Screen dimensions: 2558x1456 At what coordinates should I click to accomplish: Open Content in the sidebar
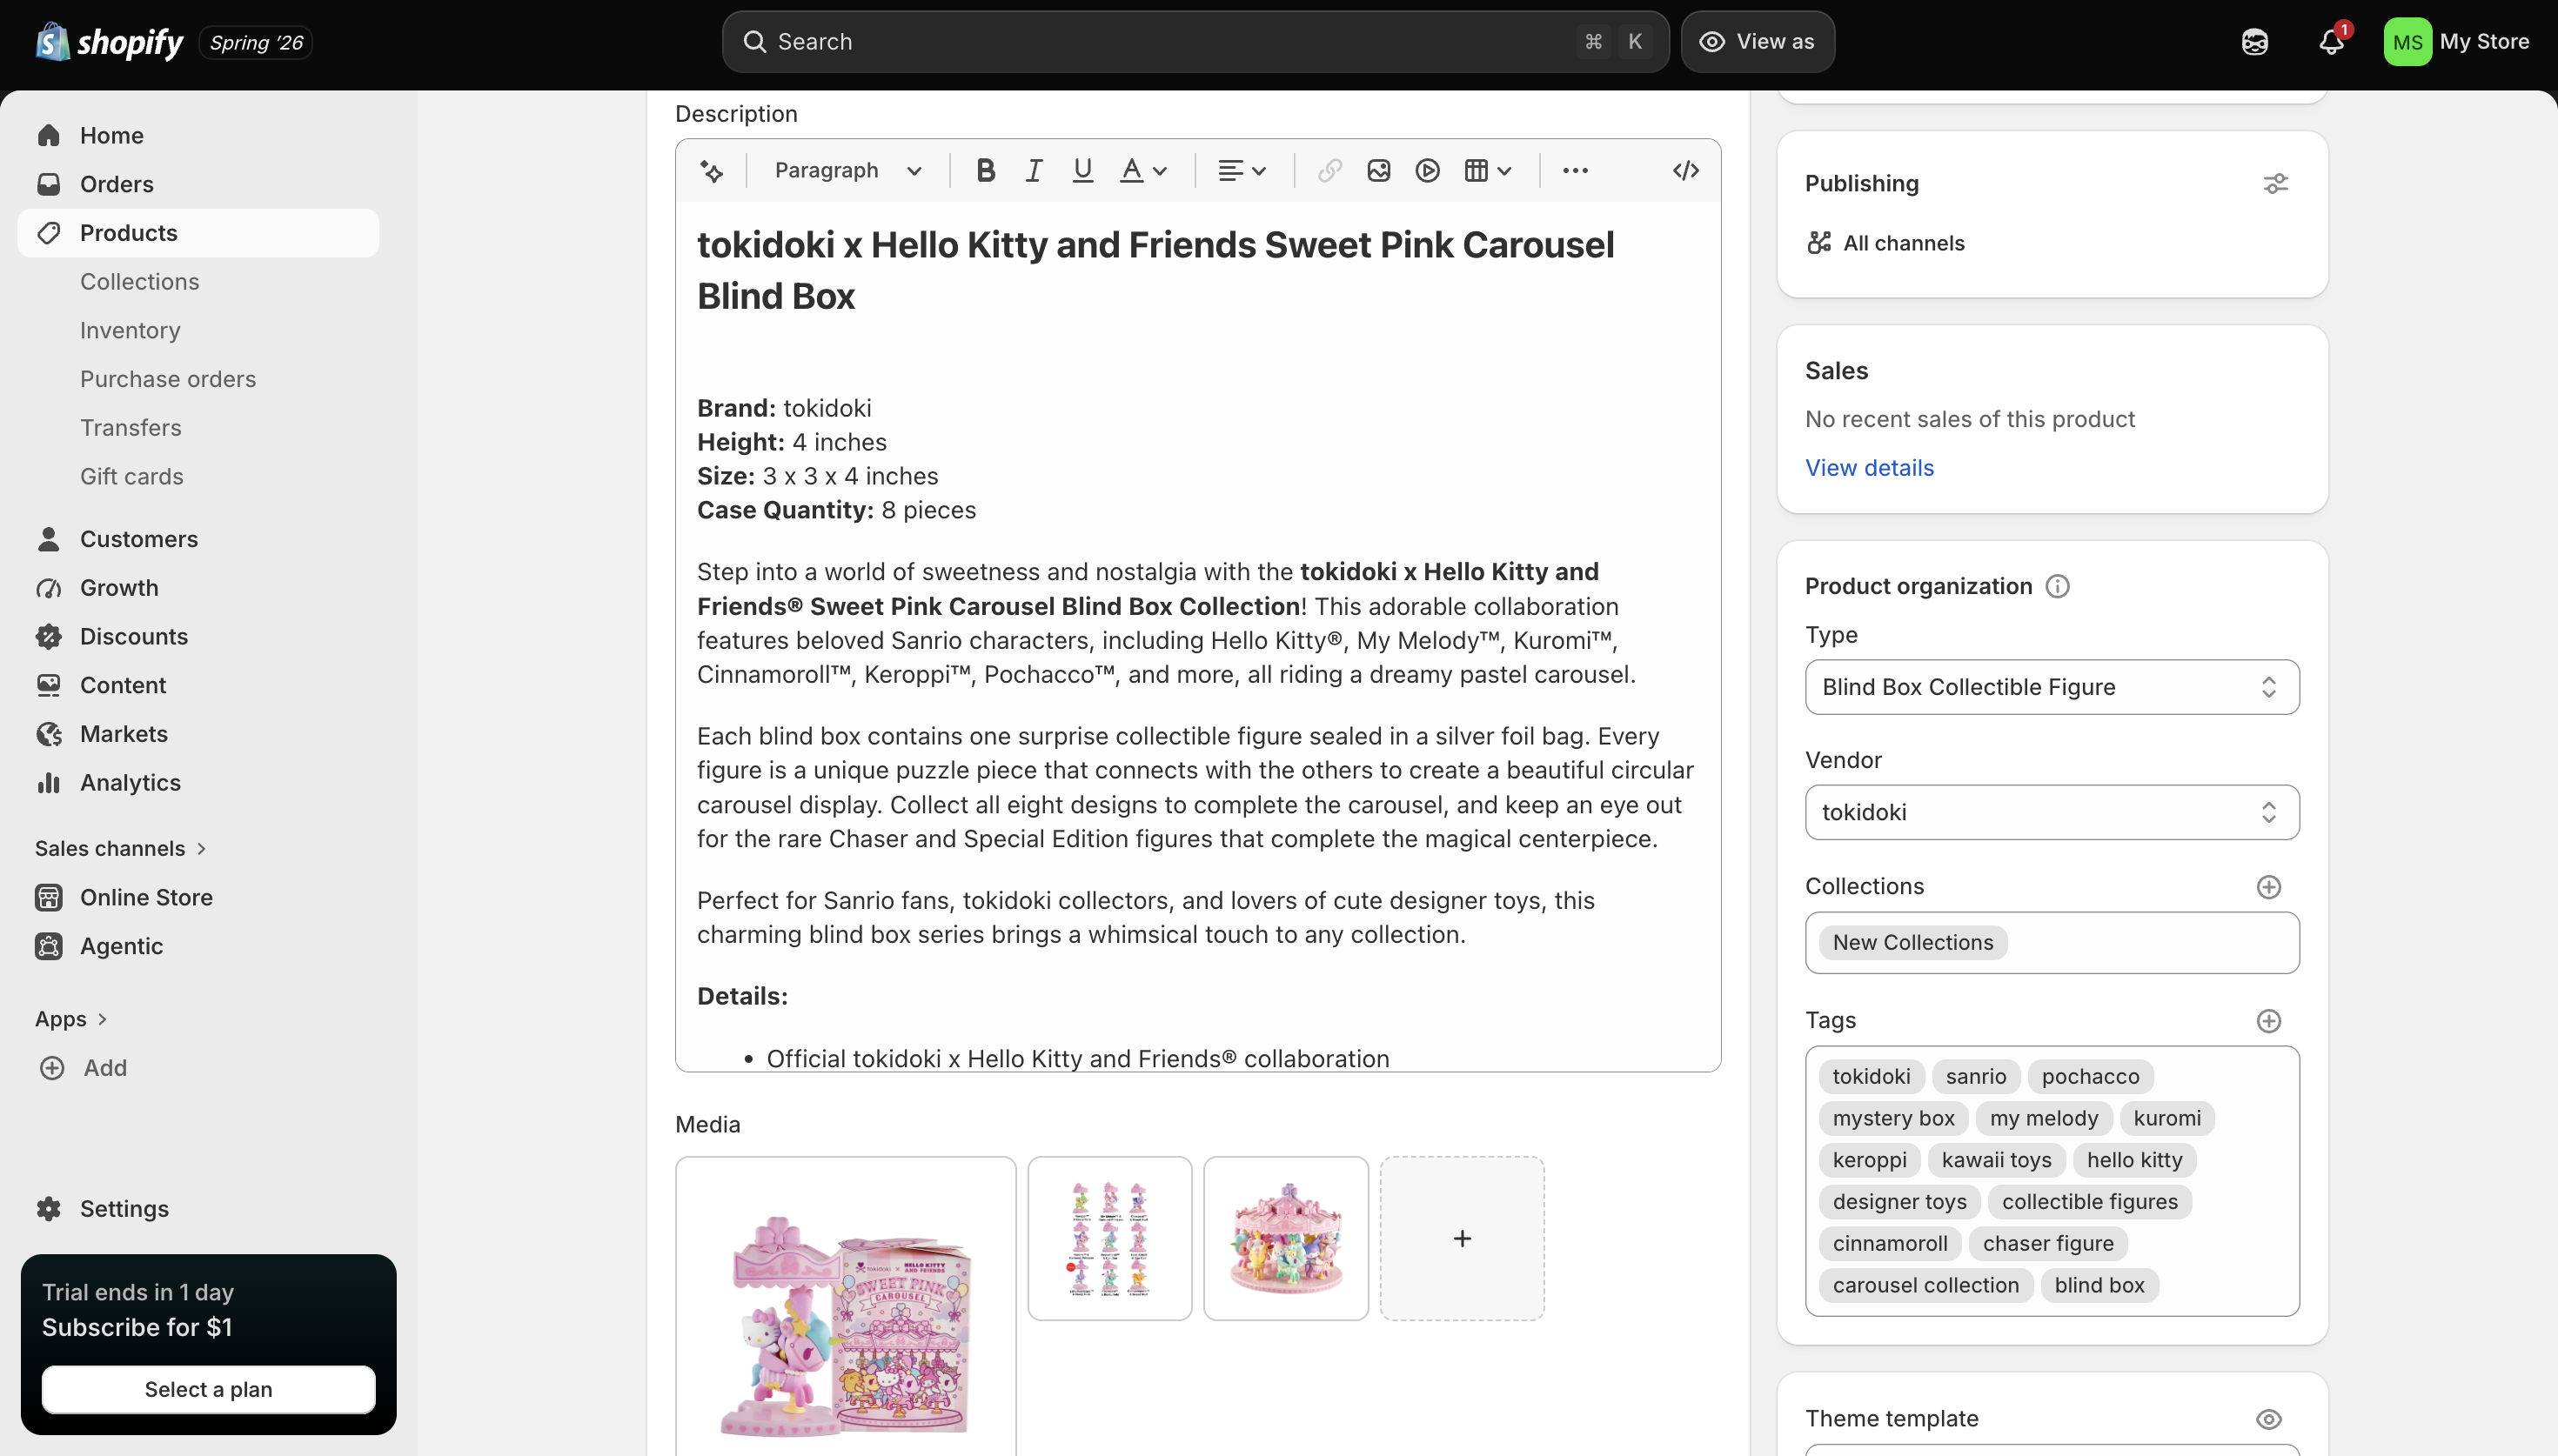(198, 685)
